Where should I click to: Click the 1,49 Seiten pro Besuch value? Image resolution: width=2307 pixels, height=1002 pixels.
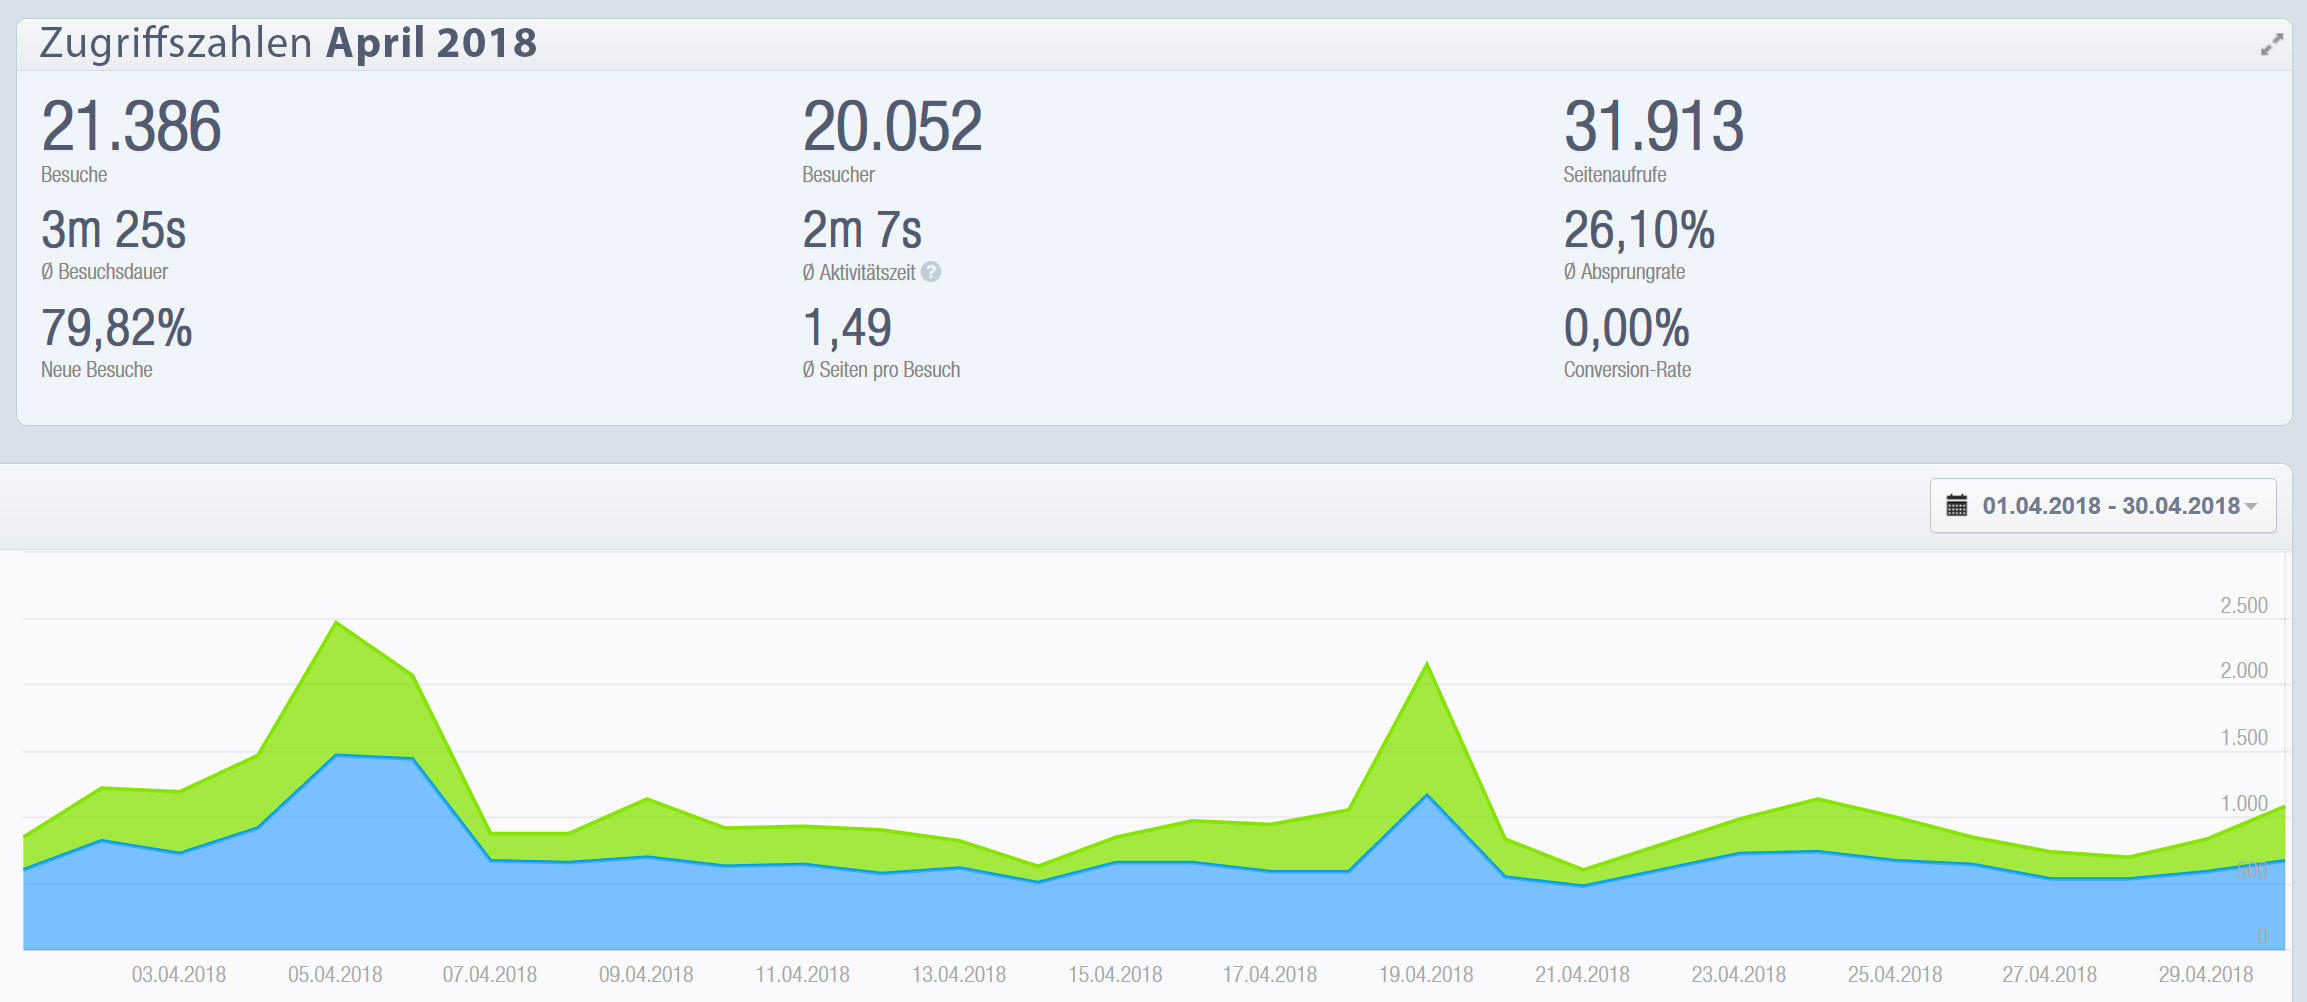click(x=846, y=328)
